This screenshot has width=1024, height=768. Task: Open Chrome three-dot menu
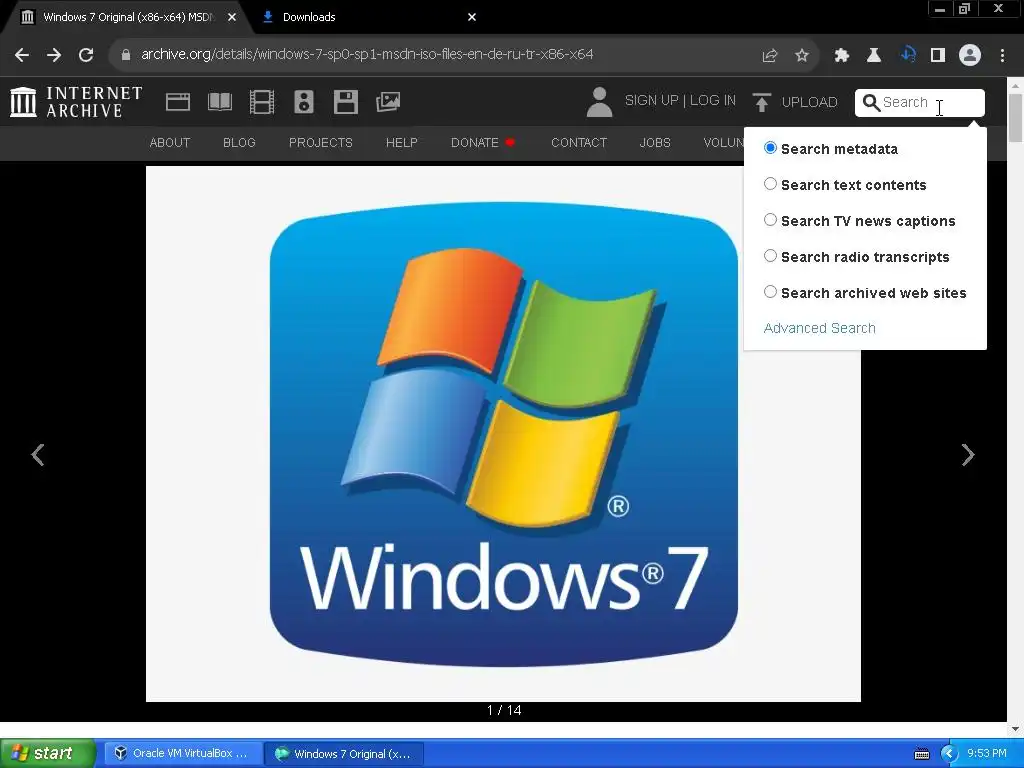tap(1002, 55)
